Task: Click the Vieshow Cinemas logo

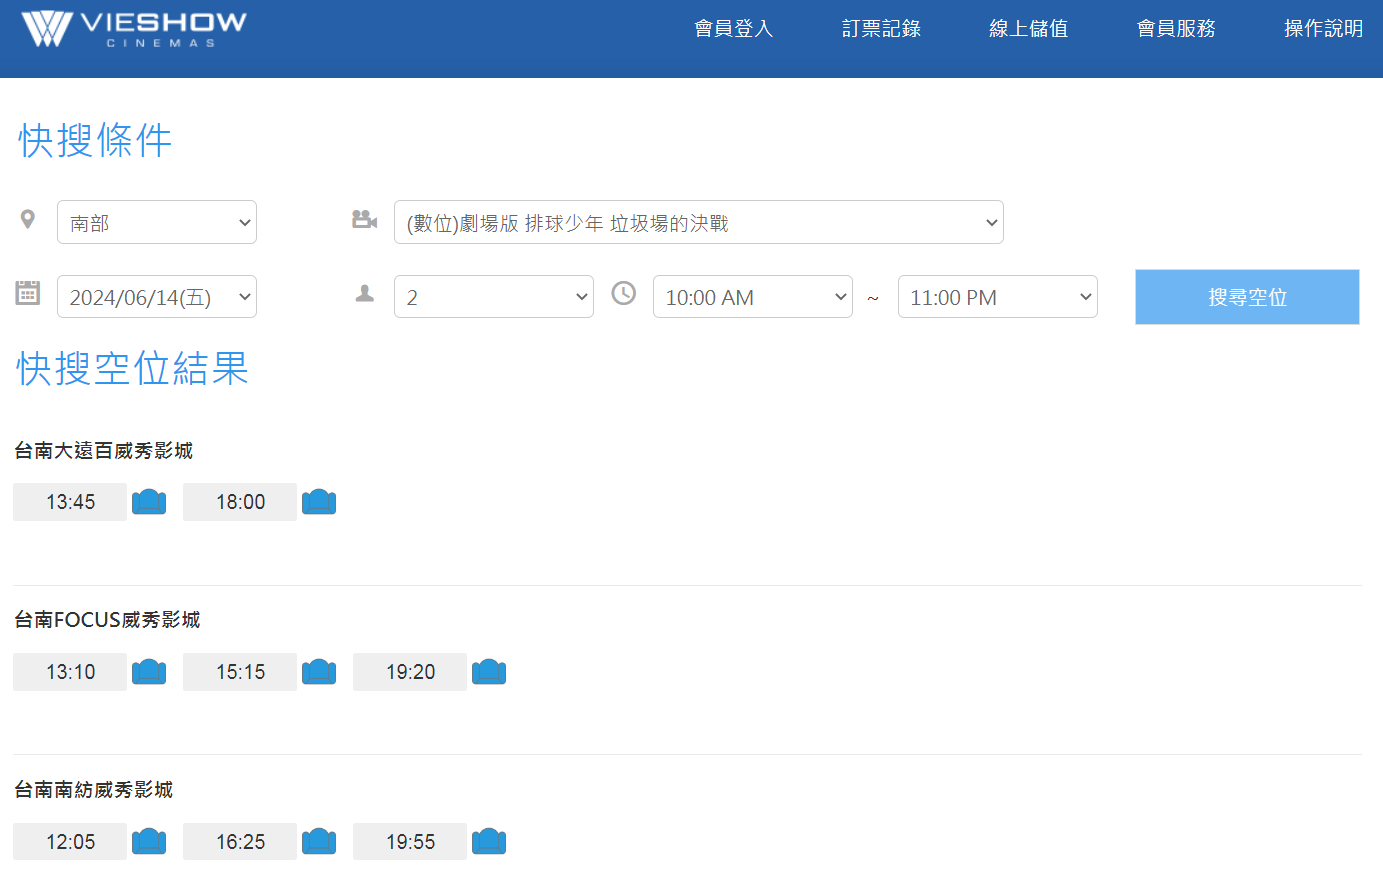Action: tap(134, 28)
